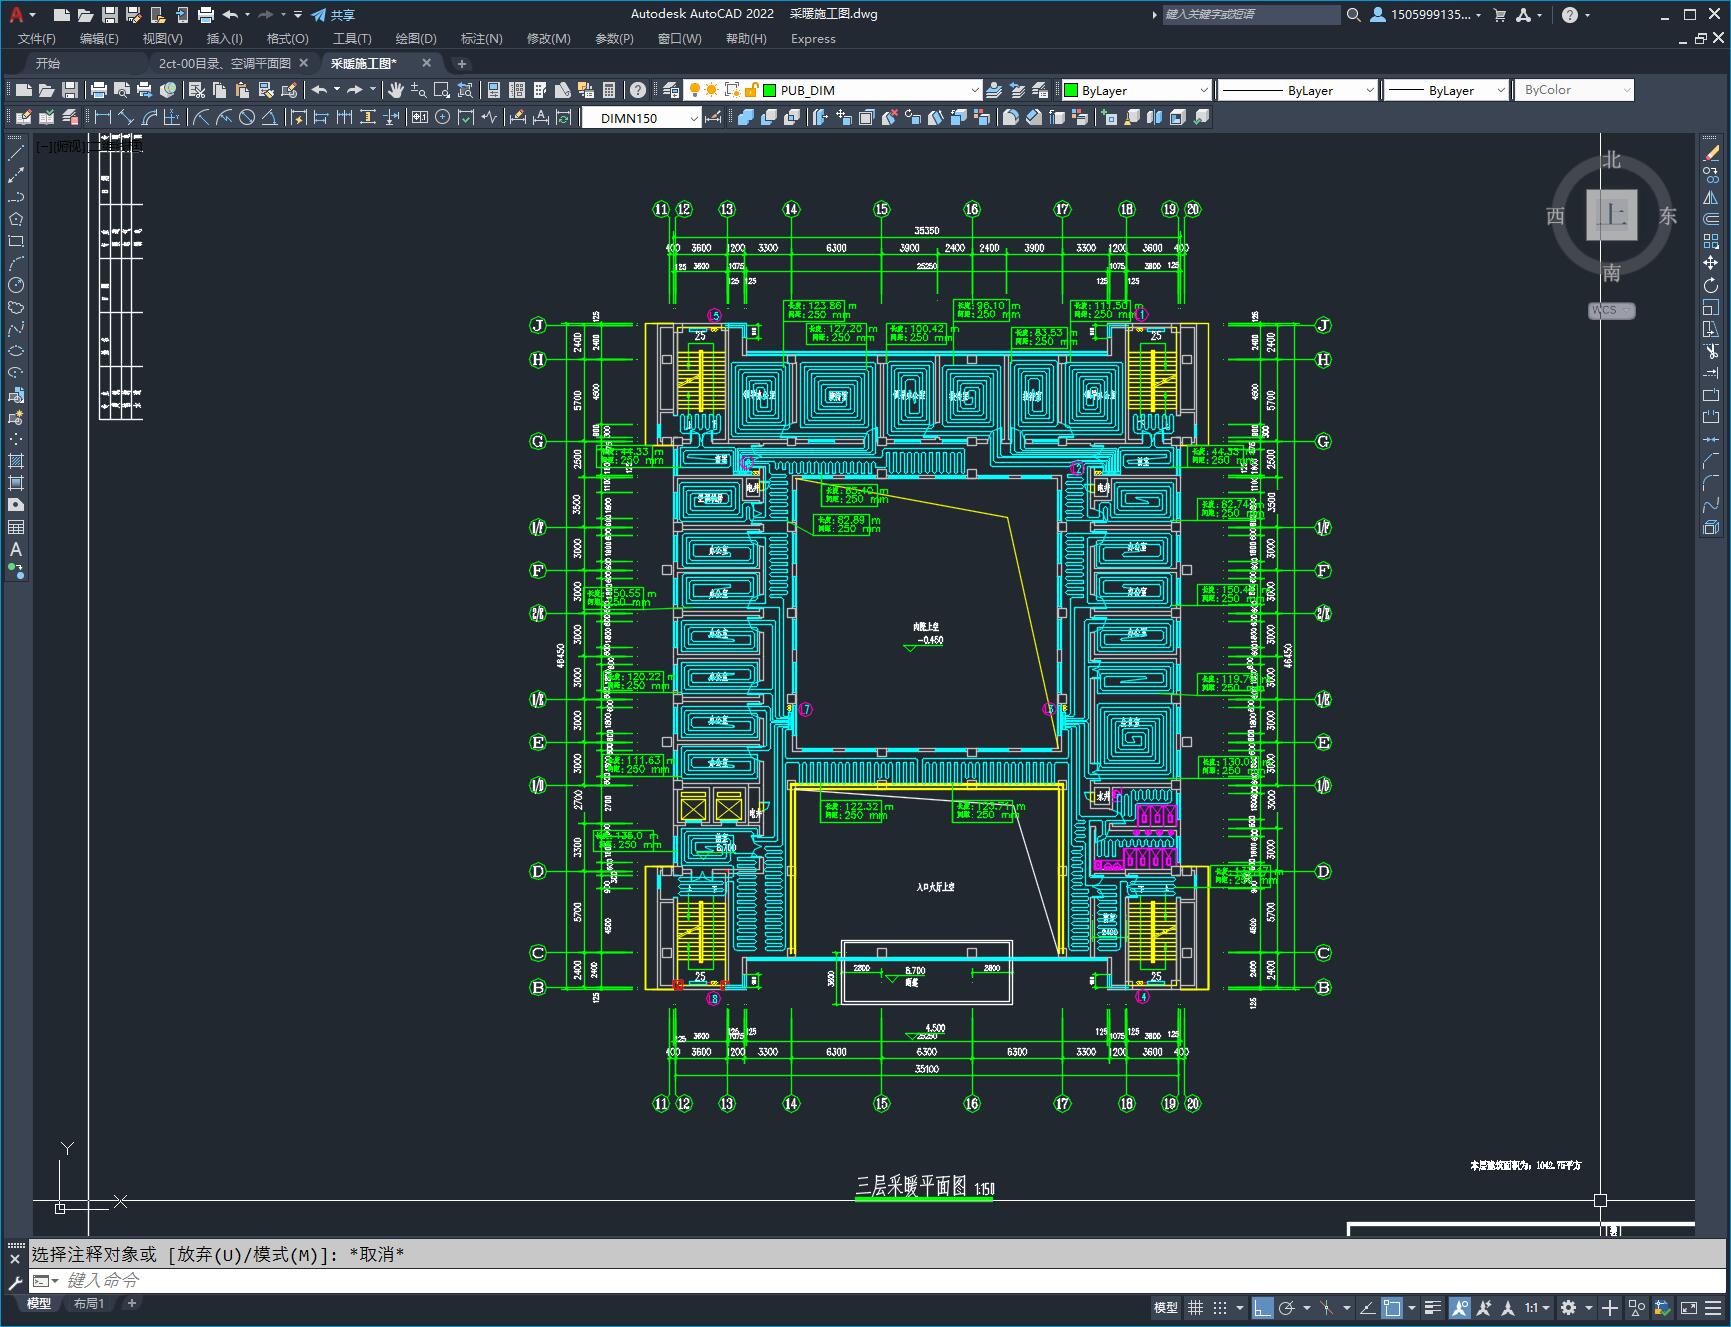Select the Revision Cloud tool

coord(16,307)
